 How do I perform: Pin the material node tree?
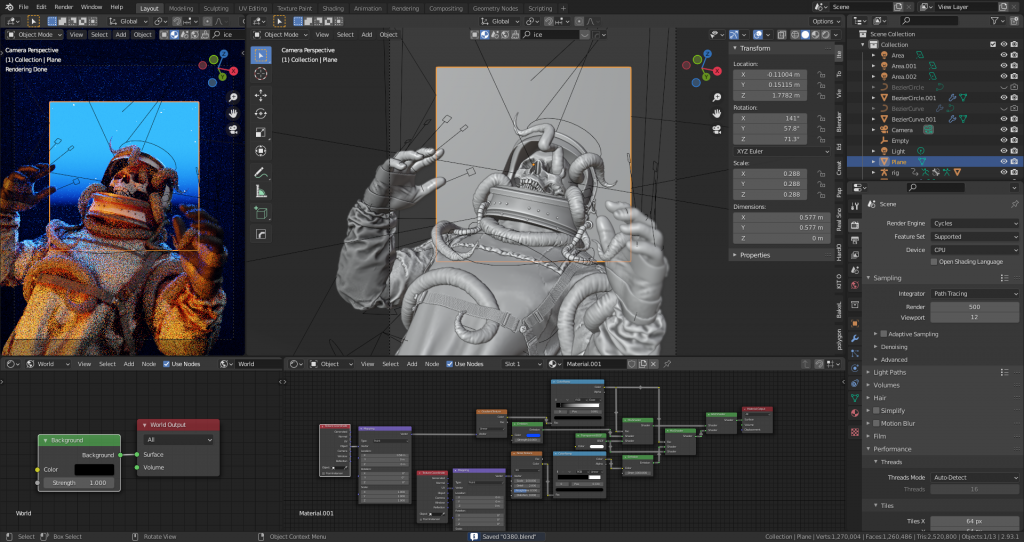click(667, 364)
